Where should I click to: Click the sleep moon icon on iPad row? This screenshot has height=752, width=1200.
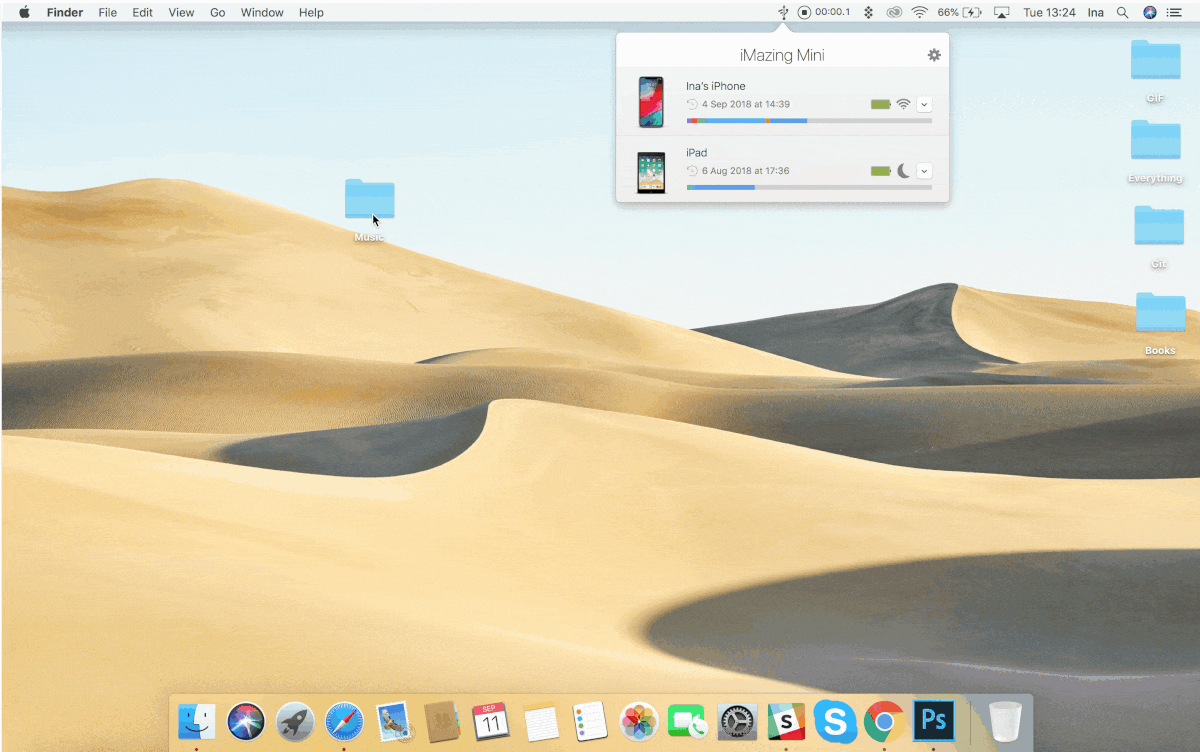pyautogui.click(x=903, y=171)
